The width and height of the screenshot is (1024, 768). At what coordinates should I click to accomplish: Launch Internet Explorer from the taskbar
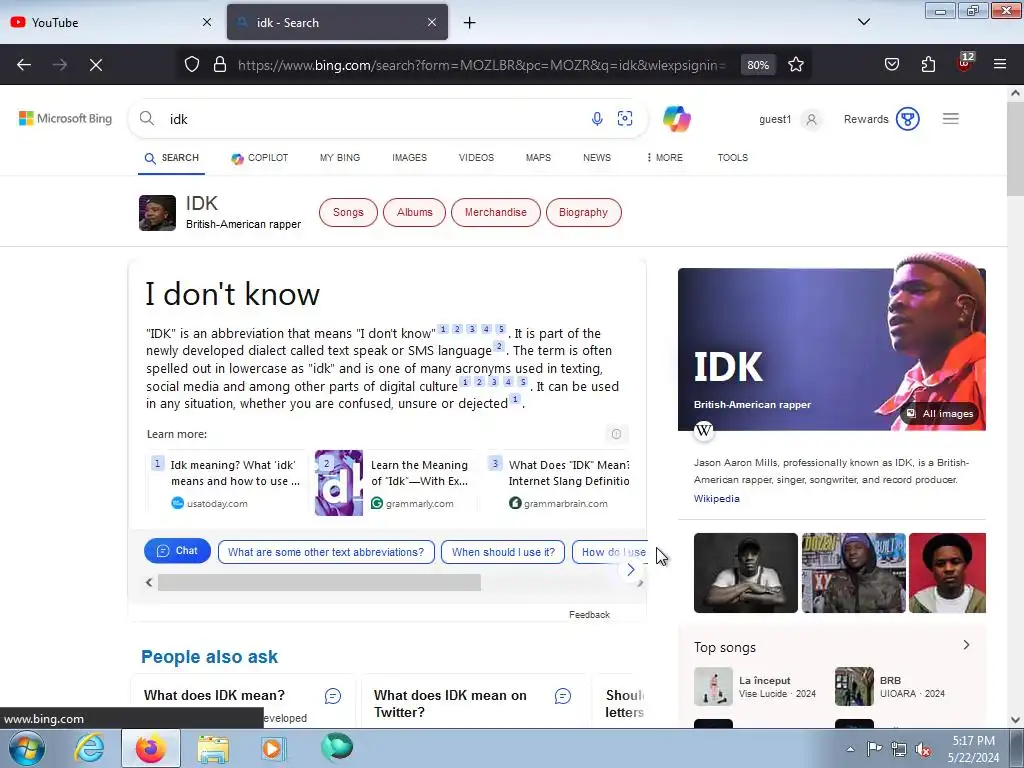tap(89, 748)
